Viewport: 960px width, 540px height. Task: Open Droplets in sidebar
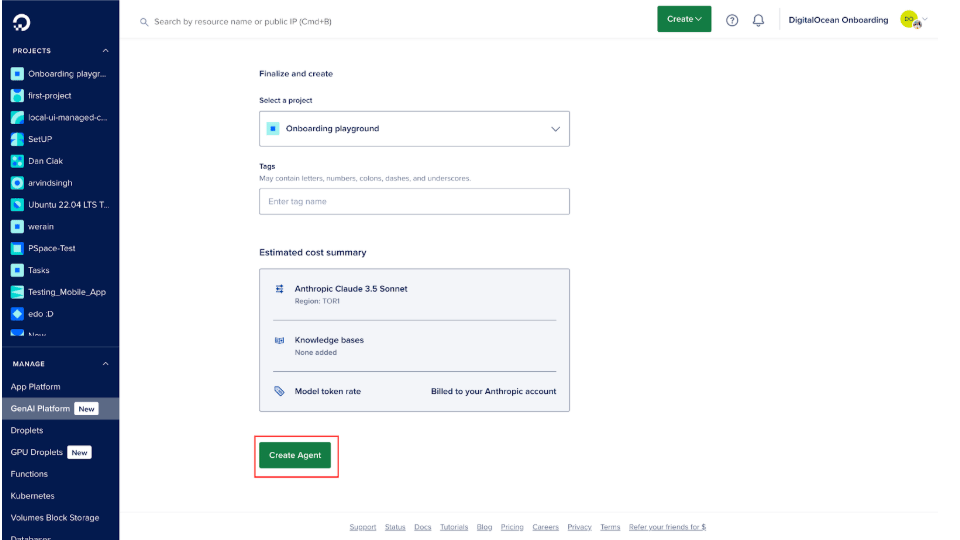coord(27,430)
